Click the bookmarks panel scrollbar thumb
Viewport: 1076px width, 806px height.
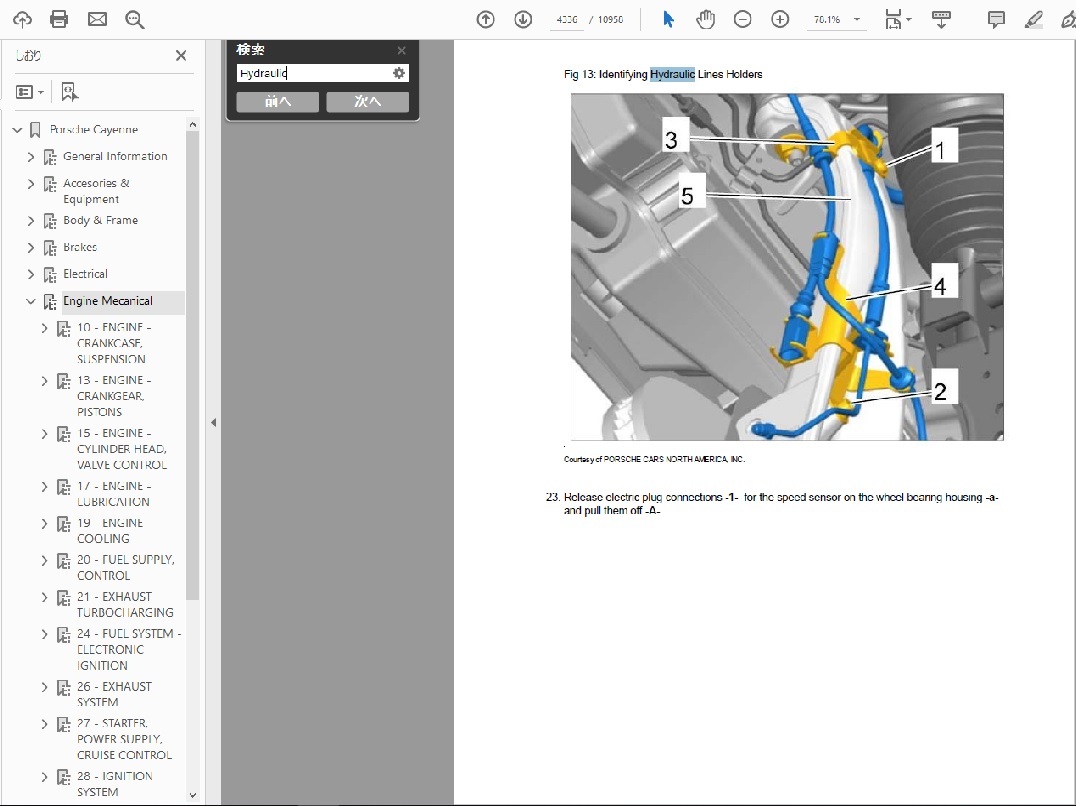pyautogui.click(x=193, y=364)
